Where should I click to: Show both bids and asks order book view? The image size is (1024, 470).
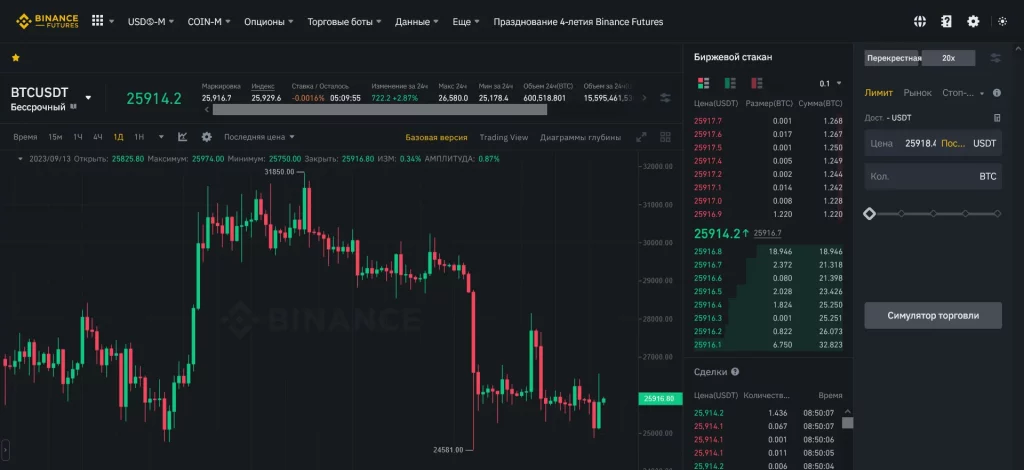point(703,83)
